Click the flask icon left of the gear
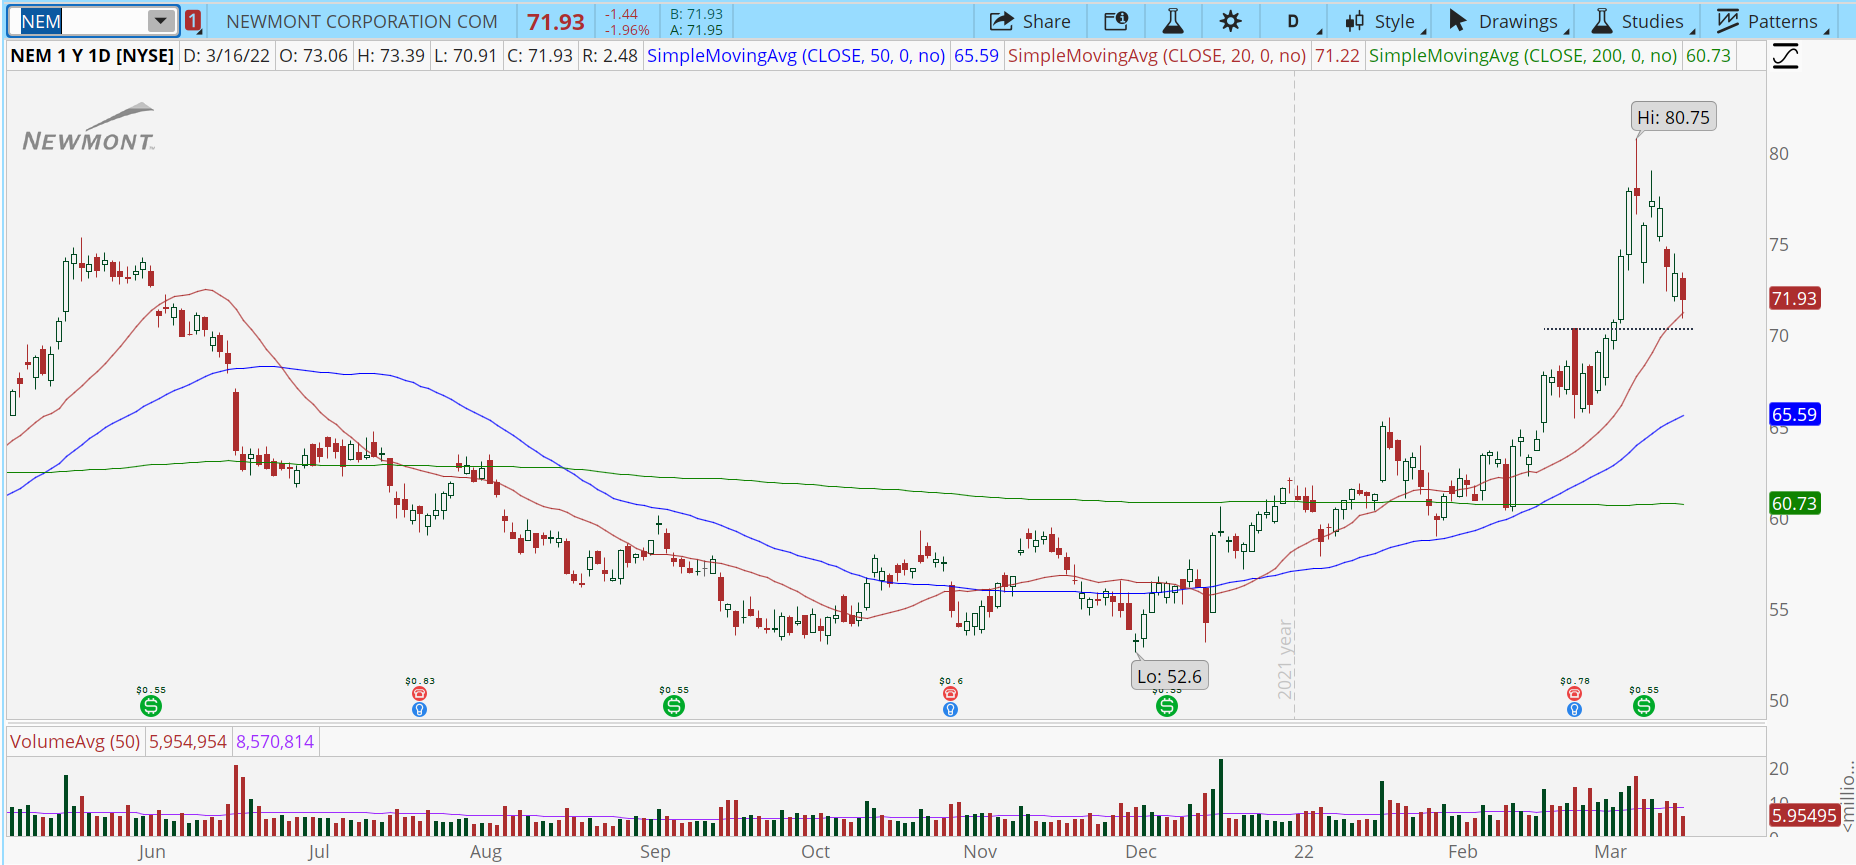This screenshot has height=865, width=1856. [x=1173, y=21]
